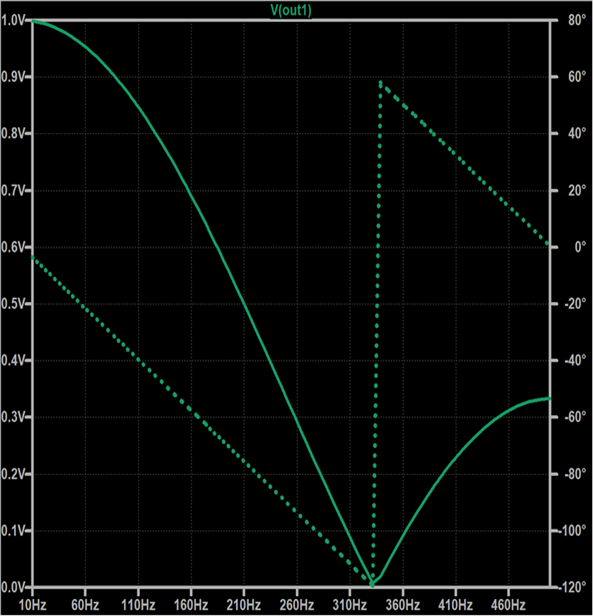Click the 210Hz frequency axis label
Screen dimensions: 593x616
click(x=244, y=604)
